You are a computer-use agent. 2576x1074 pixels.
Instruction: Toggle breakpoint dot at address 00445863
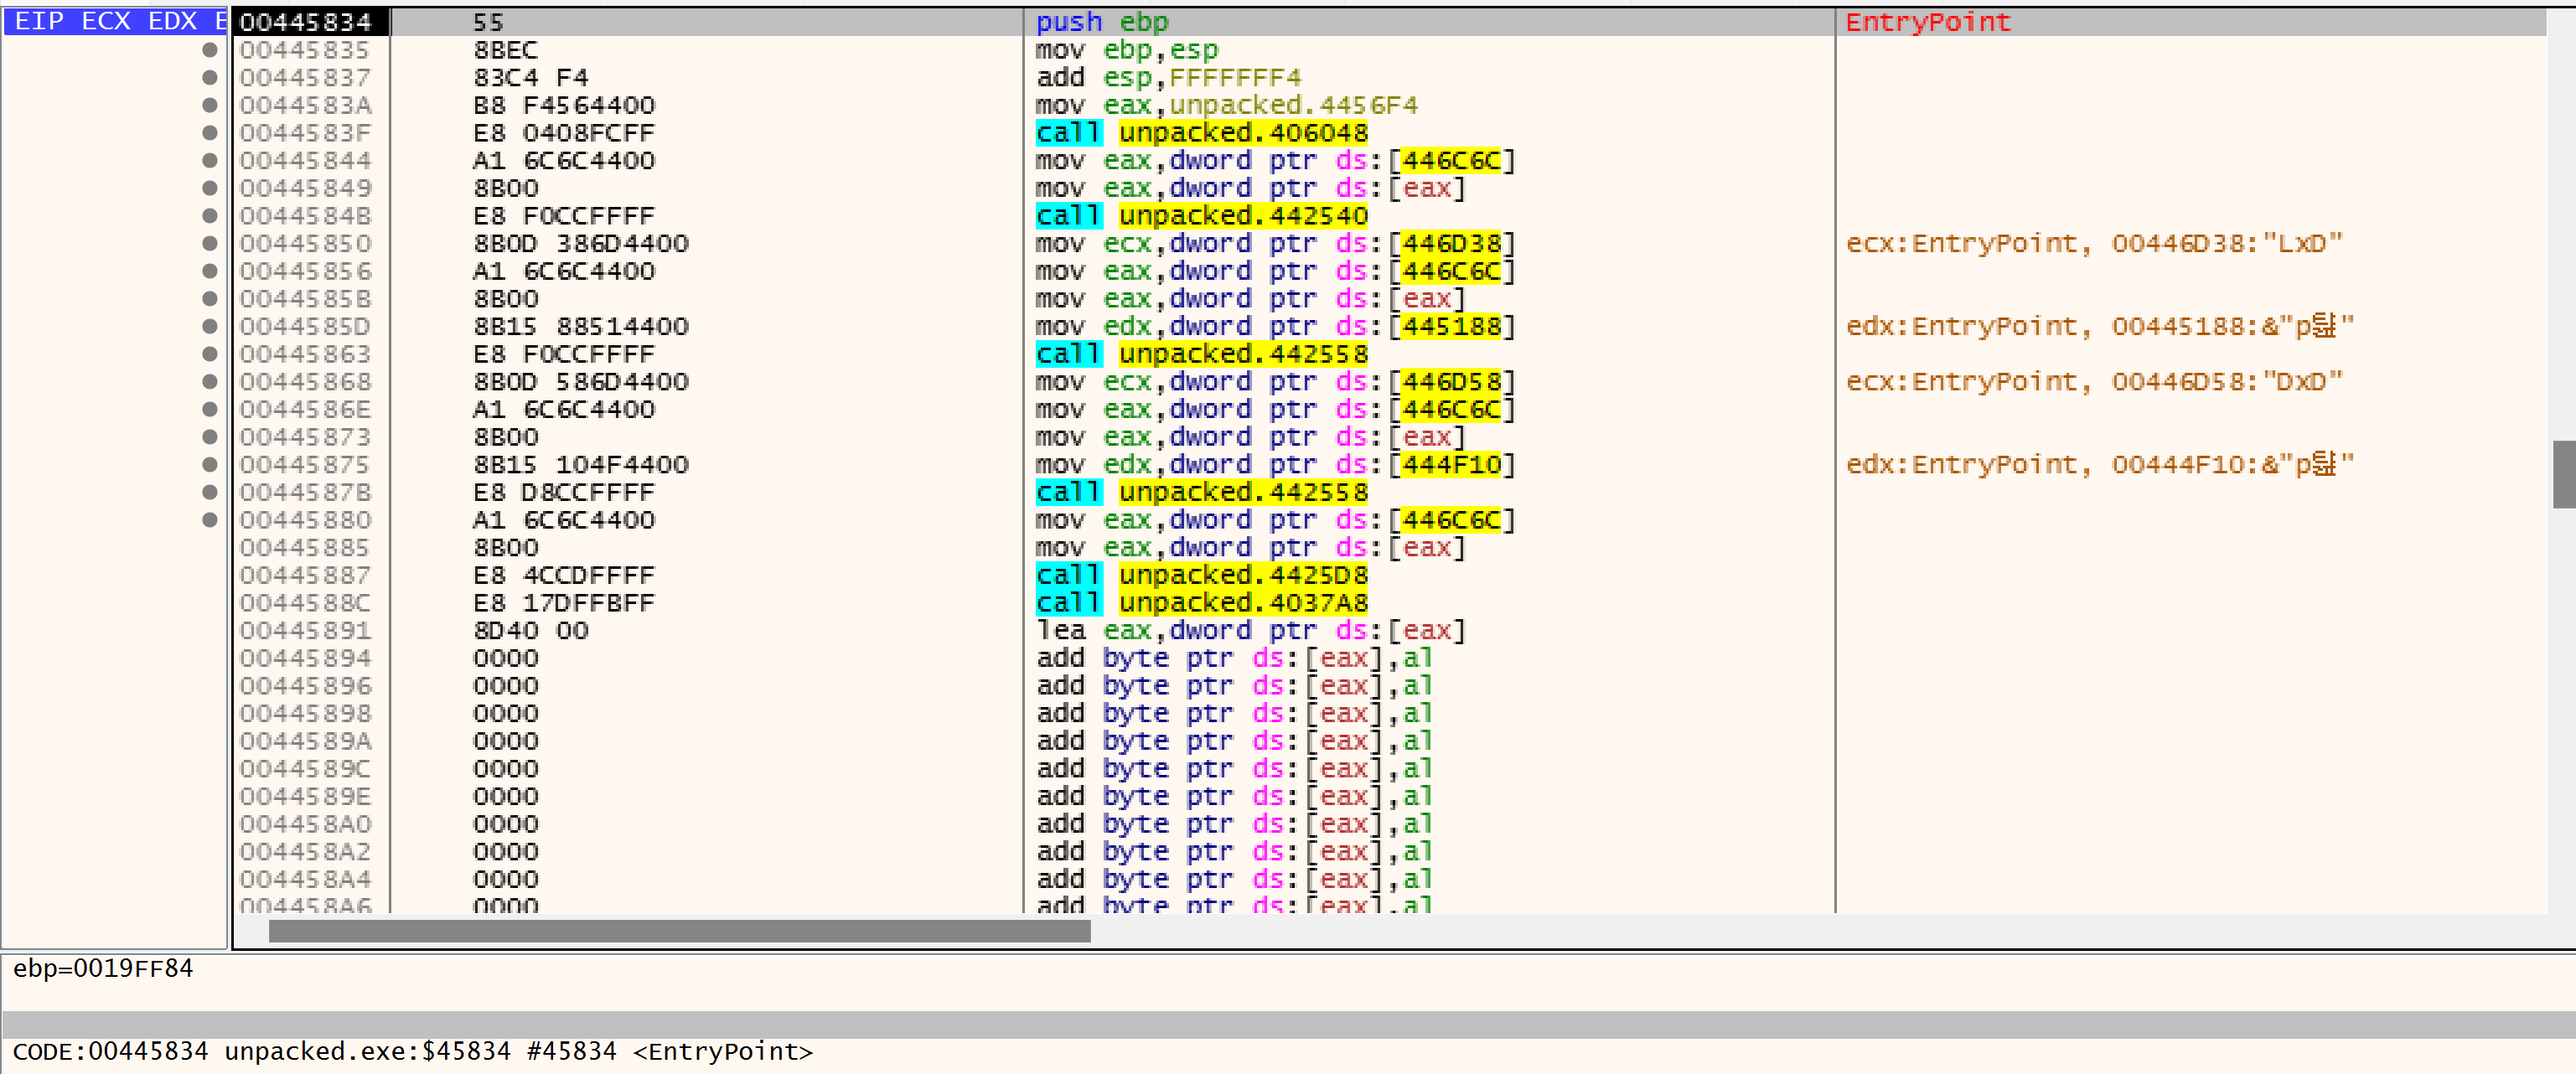coord(210,354)
